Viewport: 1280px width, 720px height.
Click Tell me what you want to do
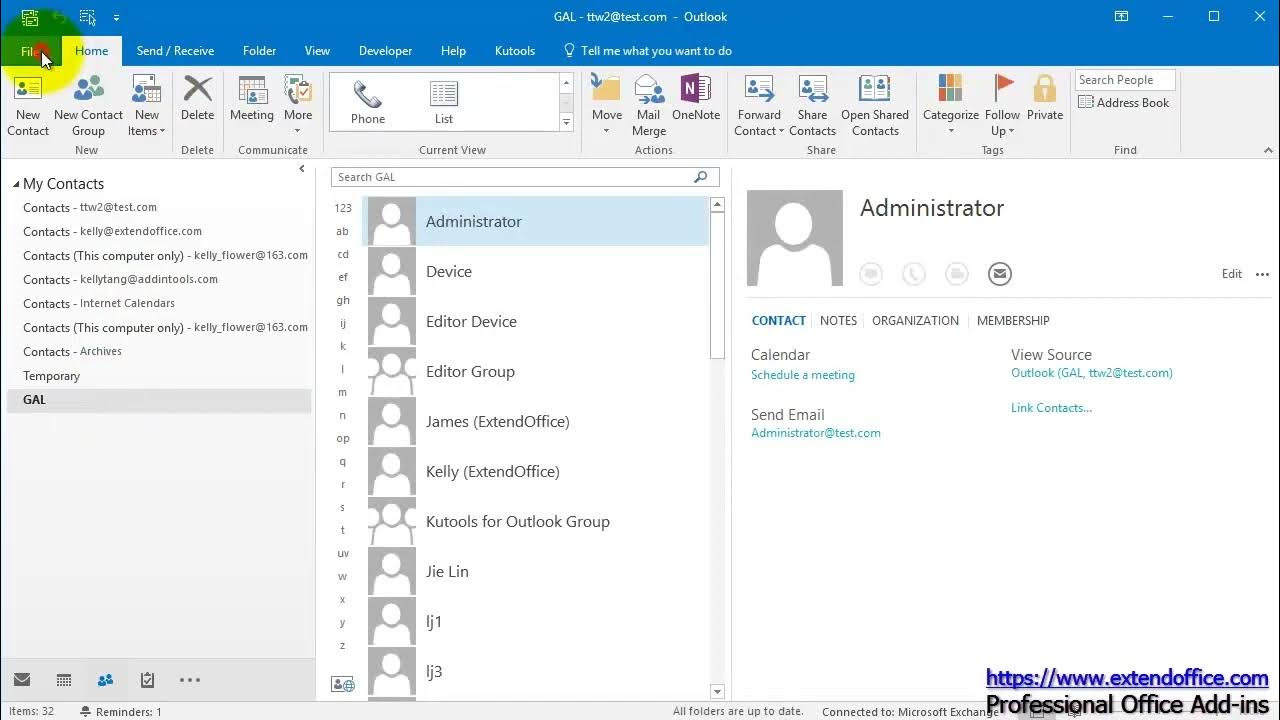[647, 51]
